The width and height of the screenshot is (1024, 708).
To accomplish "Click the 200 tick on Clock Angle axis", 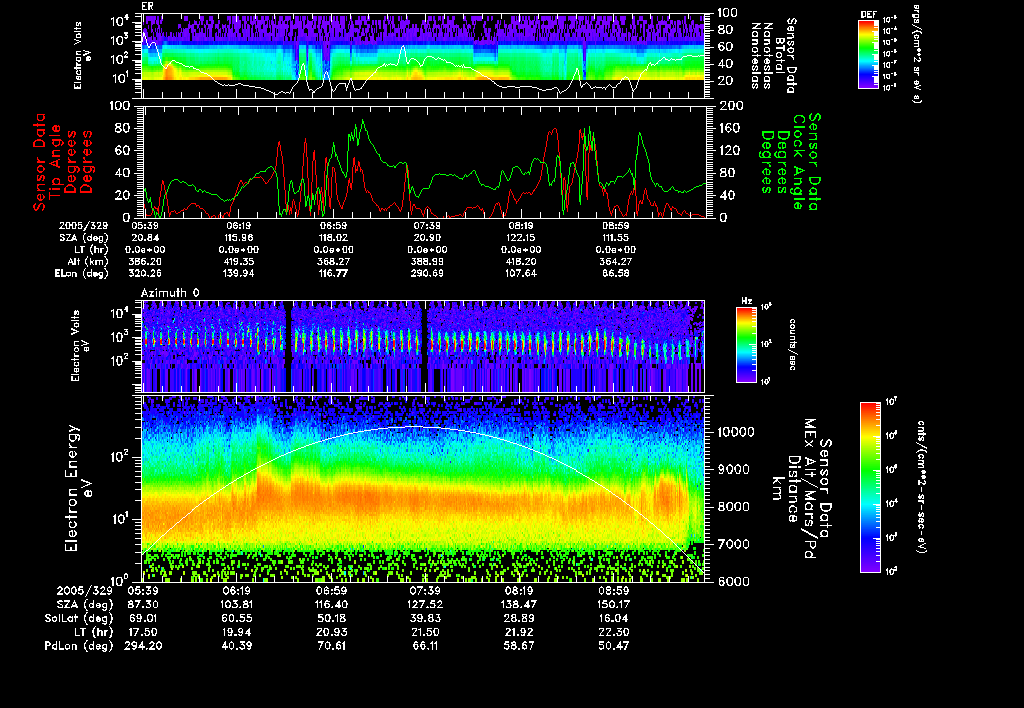I will coord(731,106).
